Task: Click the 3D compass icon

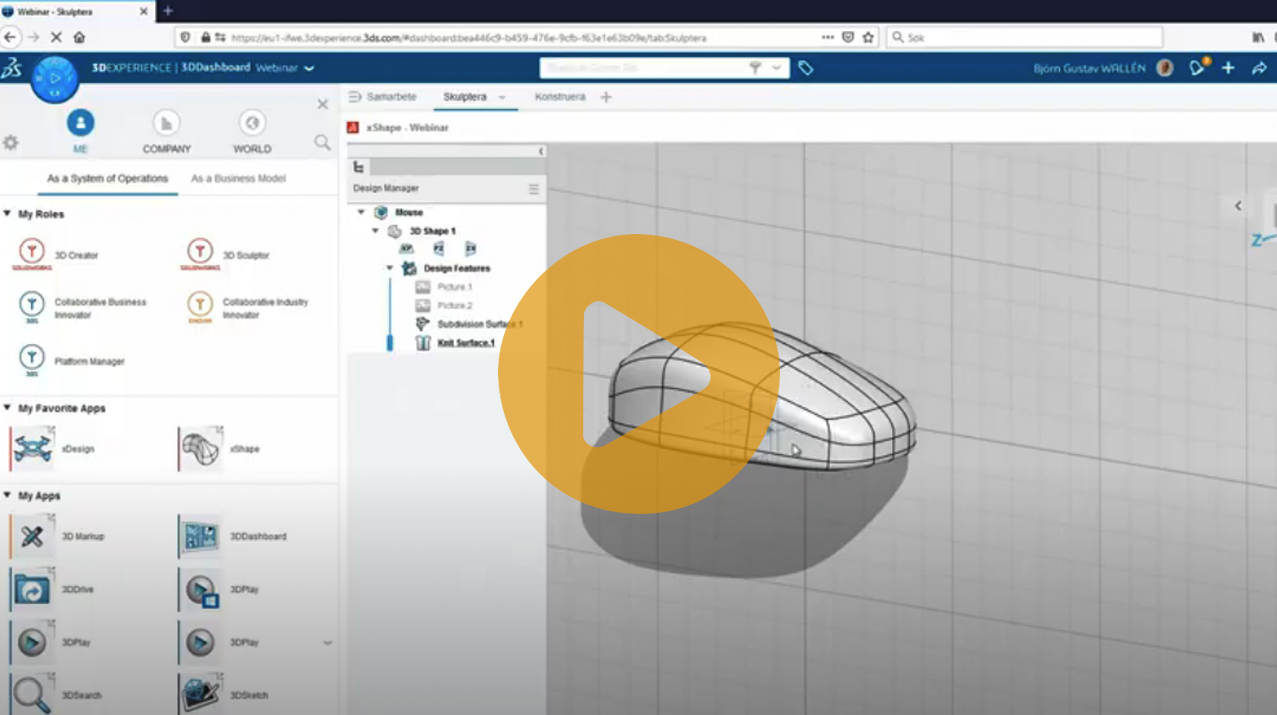Action: (x=54, y=77)
